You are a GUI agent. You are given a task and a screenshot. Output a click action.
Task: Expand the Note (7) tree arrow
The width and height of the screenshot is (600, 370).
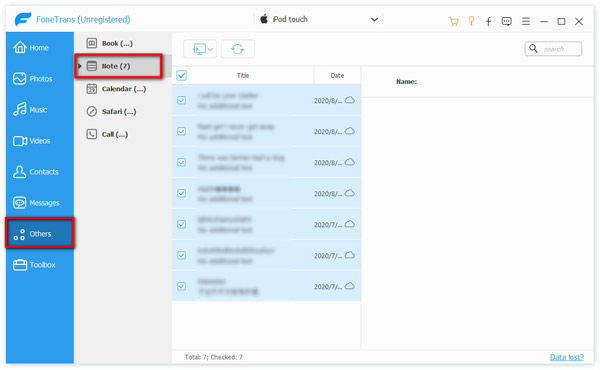coord(80,66)
